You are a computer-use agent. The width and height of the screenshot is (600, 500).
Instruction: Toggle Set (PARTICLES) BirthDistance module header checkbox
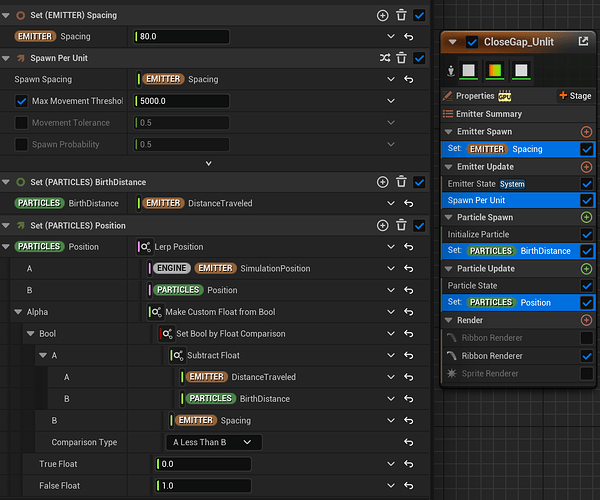[419, 182]
